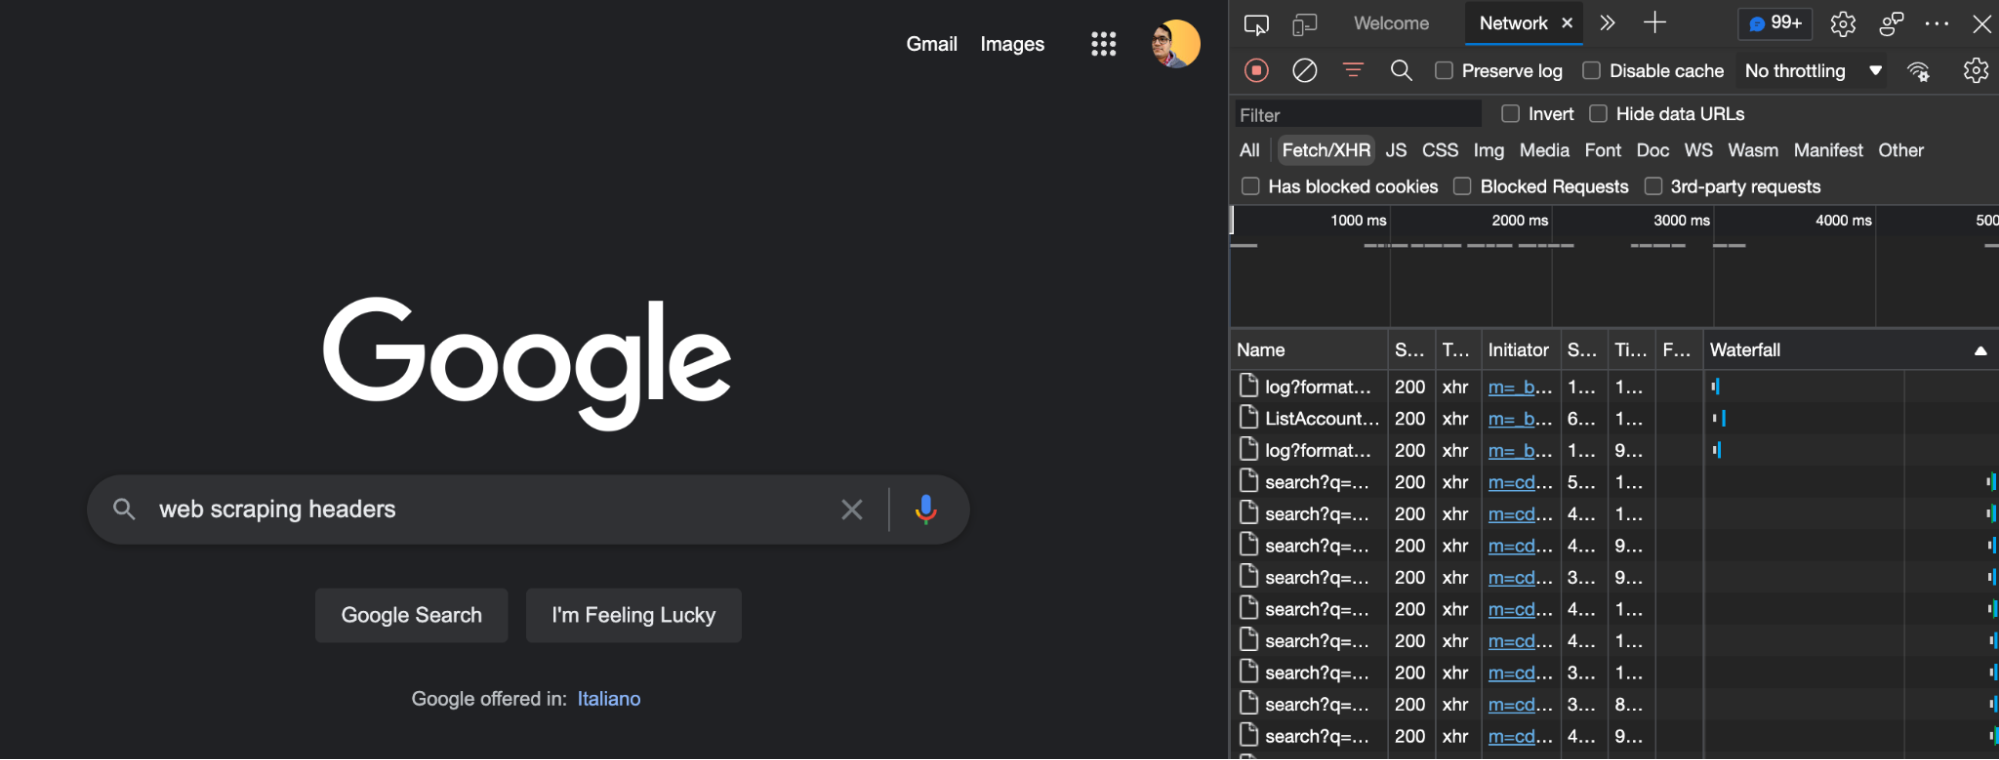Open the Google apps grid icon
This screenshot has width=1999, height=760.
(x=1103, y=44)
